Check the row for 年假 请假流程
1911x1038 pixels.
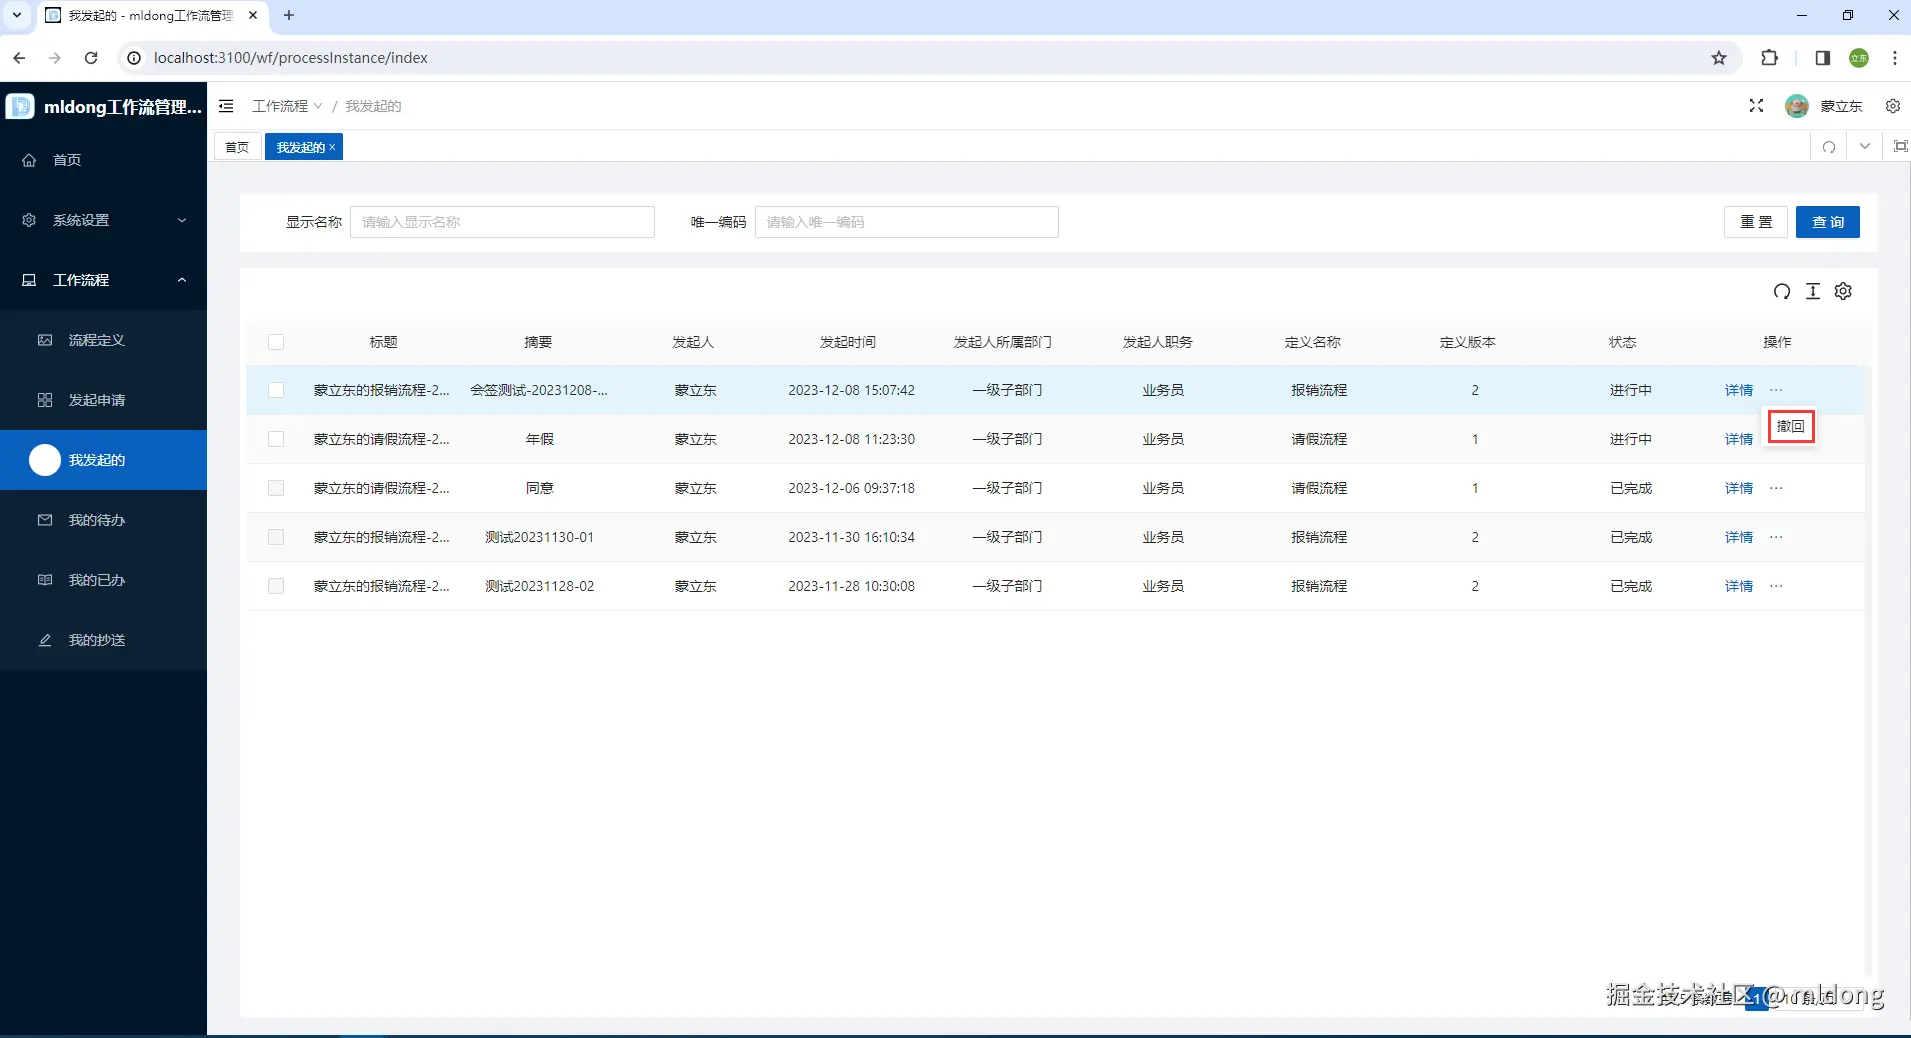pyautogui.click(x=276, y=439)
